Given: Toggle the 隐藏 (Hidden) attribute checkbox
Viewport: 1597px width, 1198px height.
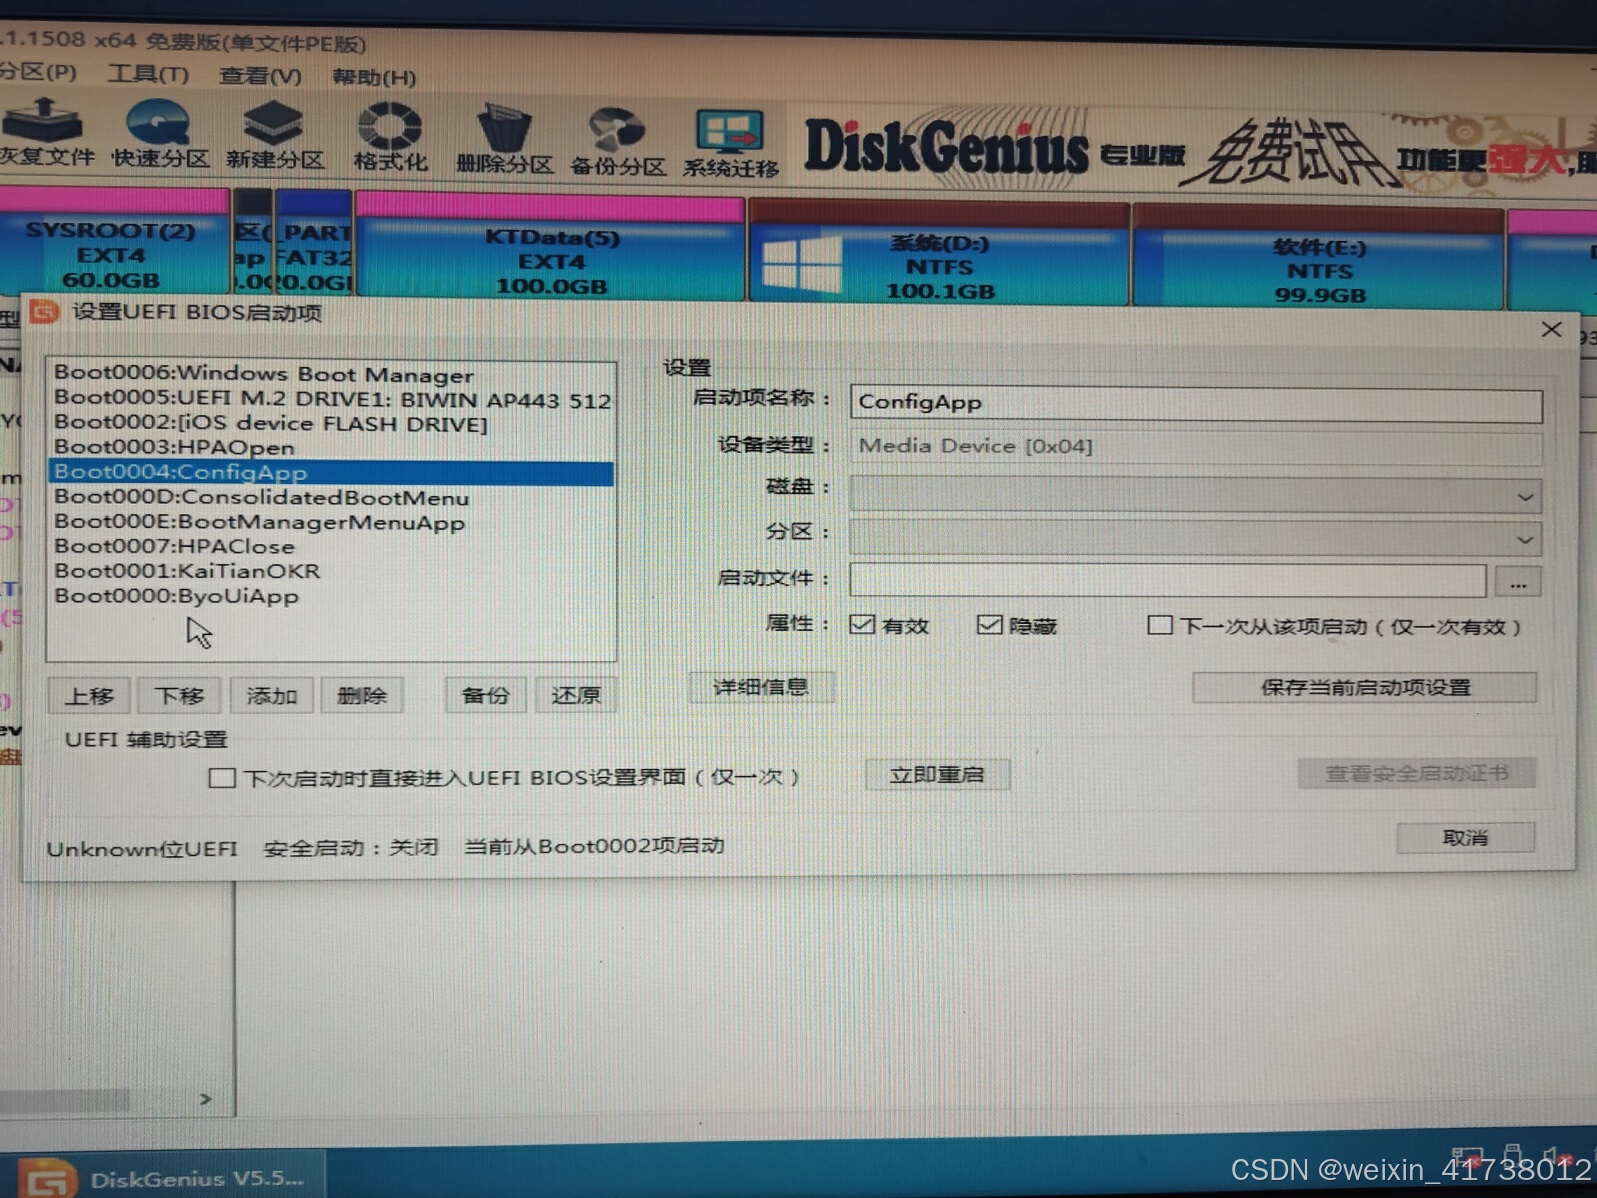Looking at the screenshot, I should 989,625.
